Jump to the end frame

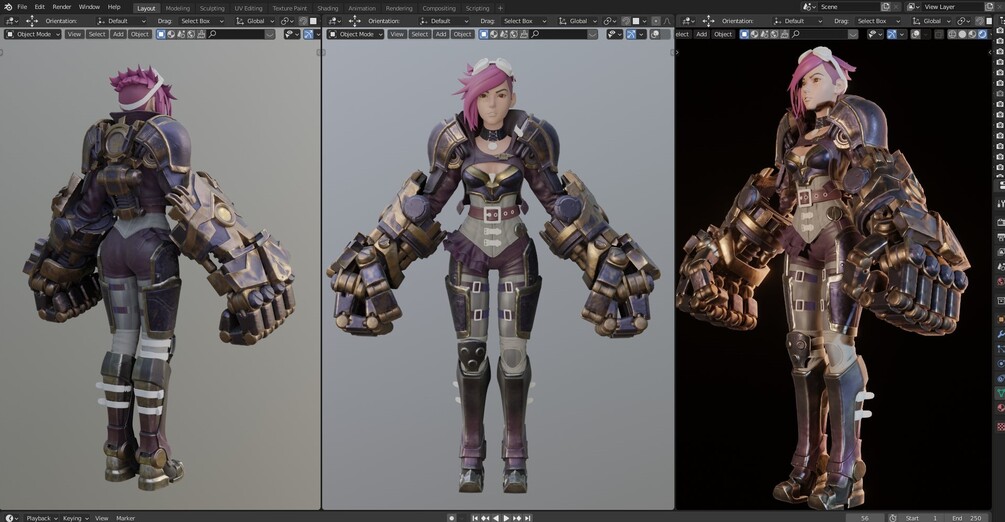coord(527,518)
